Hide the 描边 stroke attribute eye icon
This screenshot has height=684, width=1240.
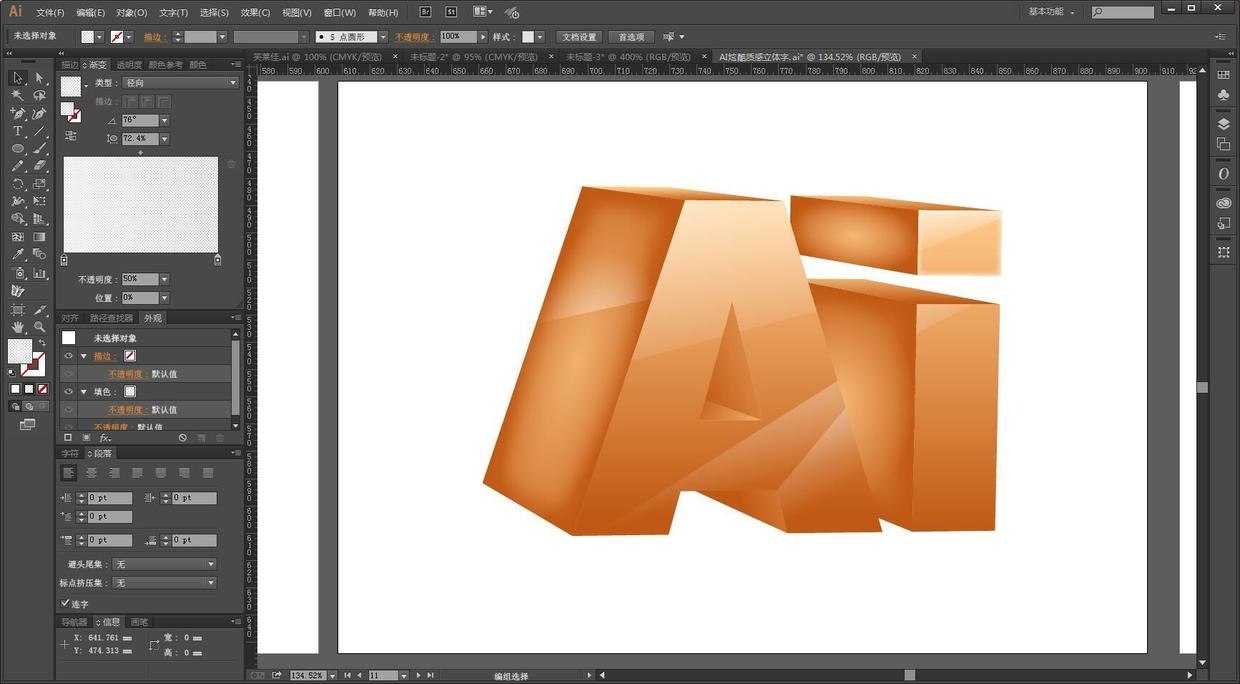click(x=69, y=356)
